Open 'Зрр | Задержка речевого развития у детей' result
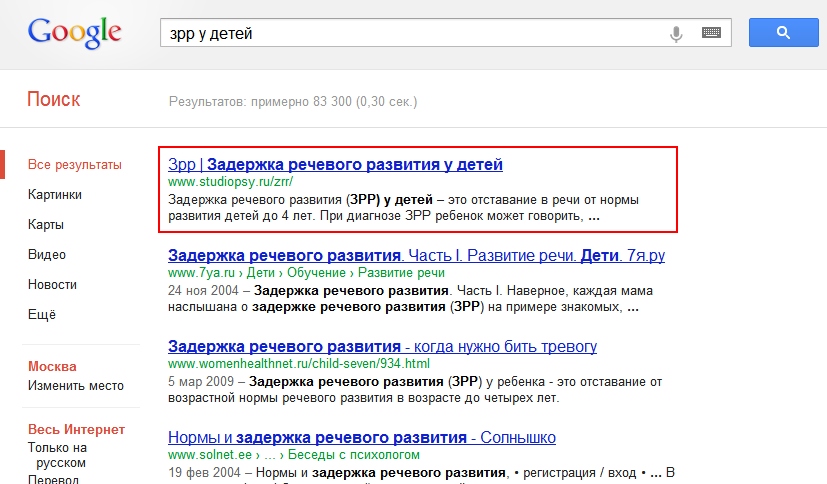827x484 pixels. click(x=335, y=164)
